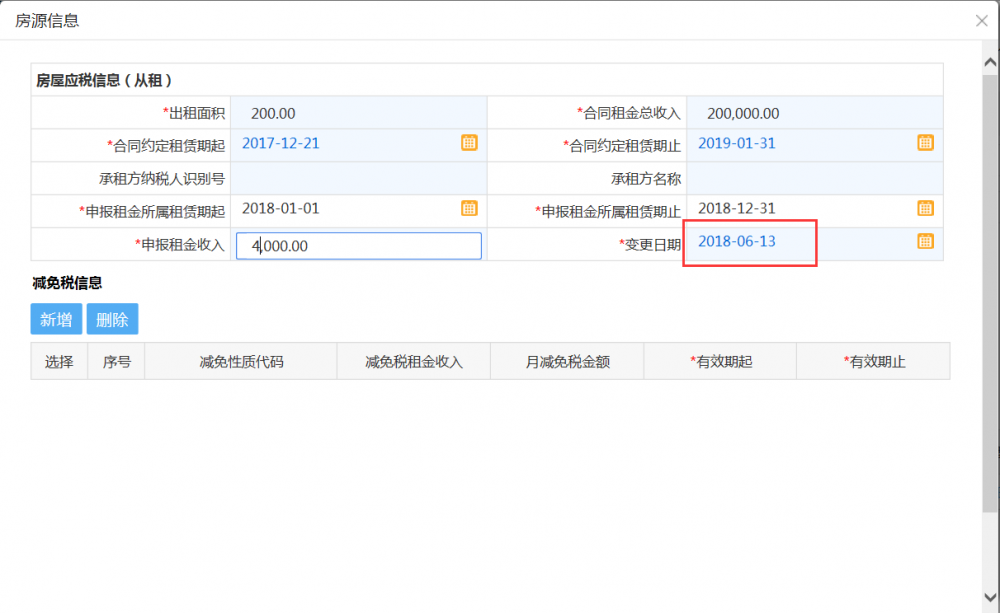Click the 新增 button
Viewport: 1000px width, 613px height.
click(x=56, y=320)
